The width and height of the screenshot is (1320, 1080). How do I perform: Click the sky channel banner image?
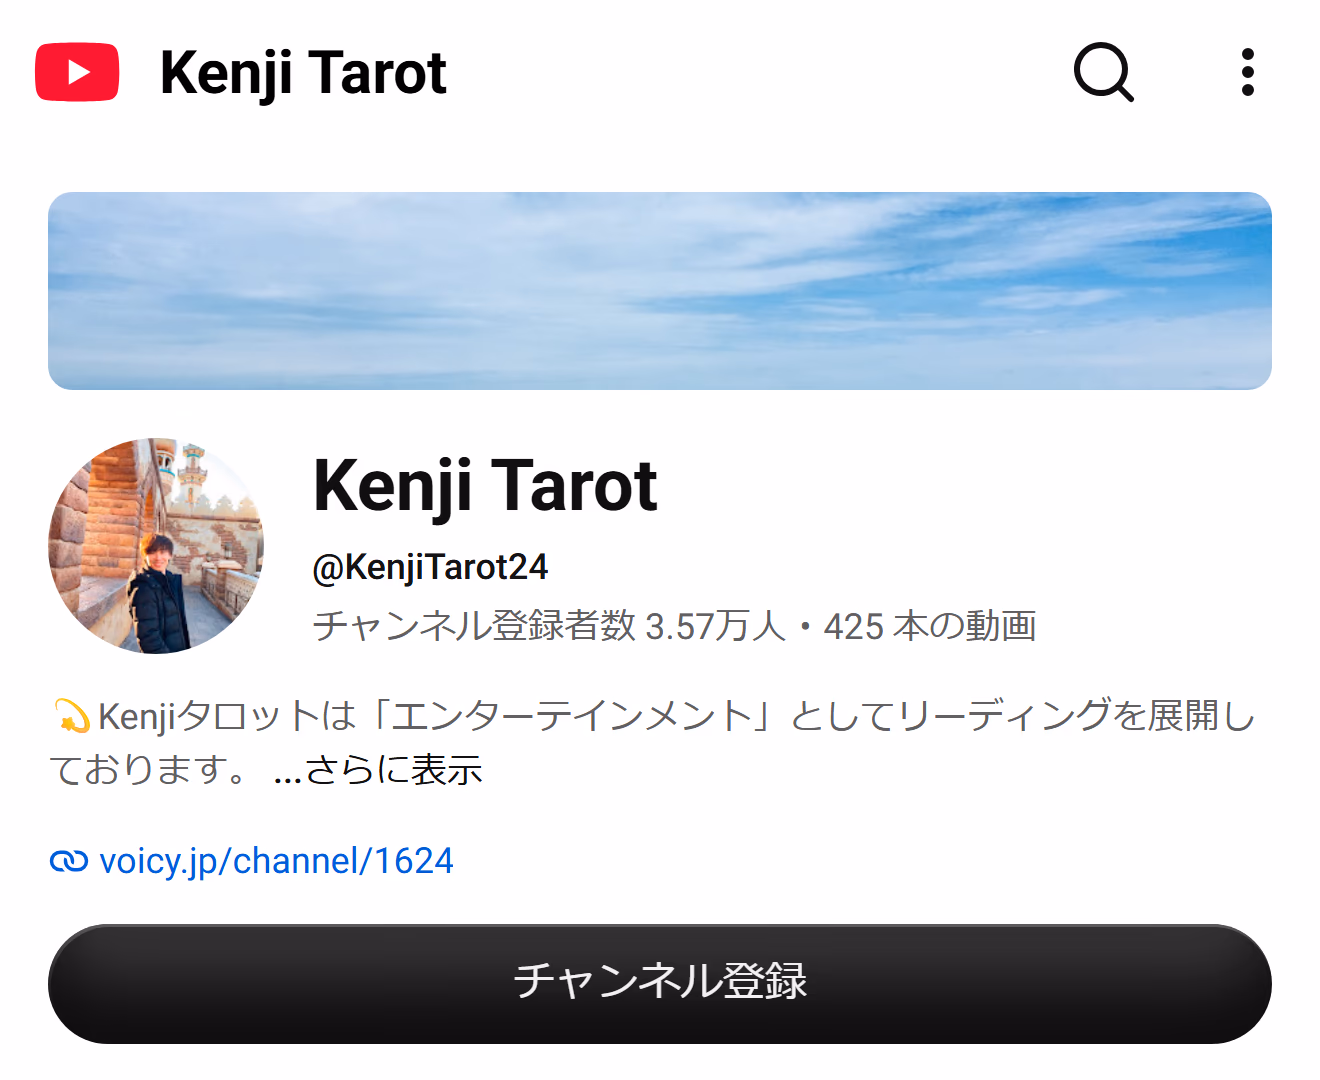pyautogui.click(x=660, y=291)
